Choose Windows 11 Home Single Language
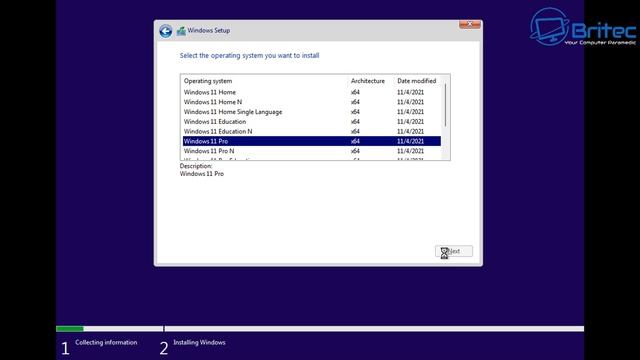Screen dimensions: 640x360 (312, 112)
